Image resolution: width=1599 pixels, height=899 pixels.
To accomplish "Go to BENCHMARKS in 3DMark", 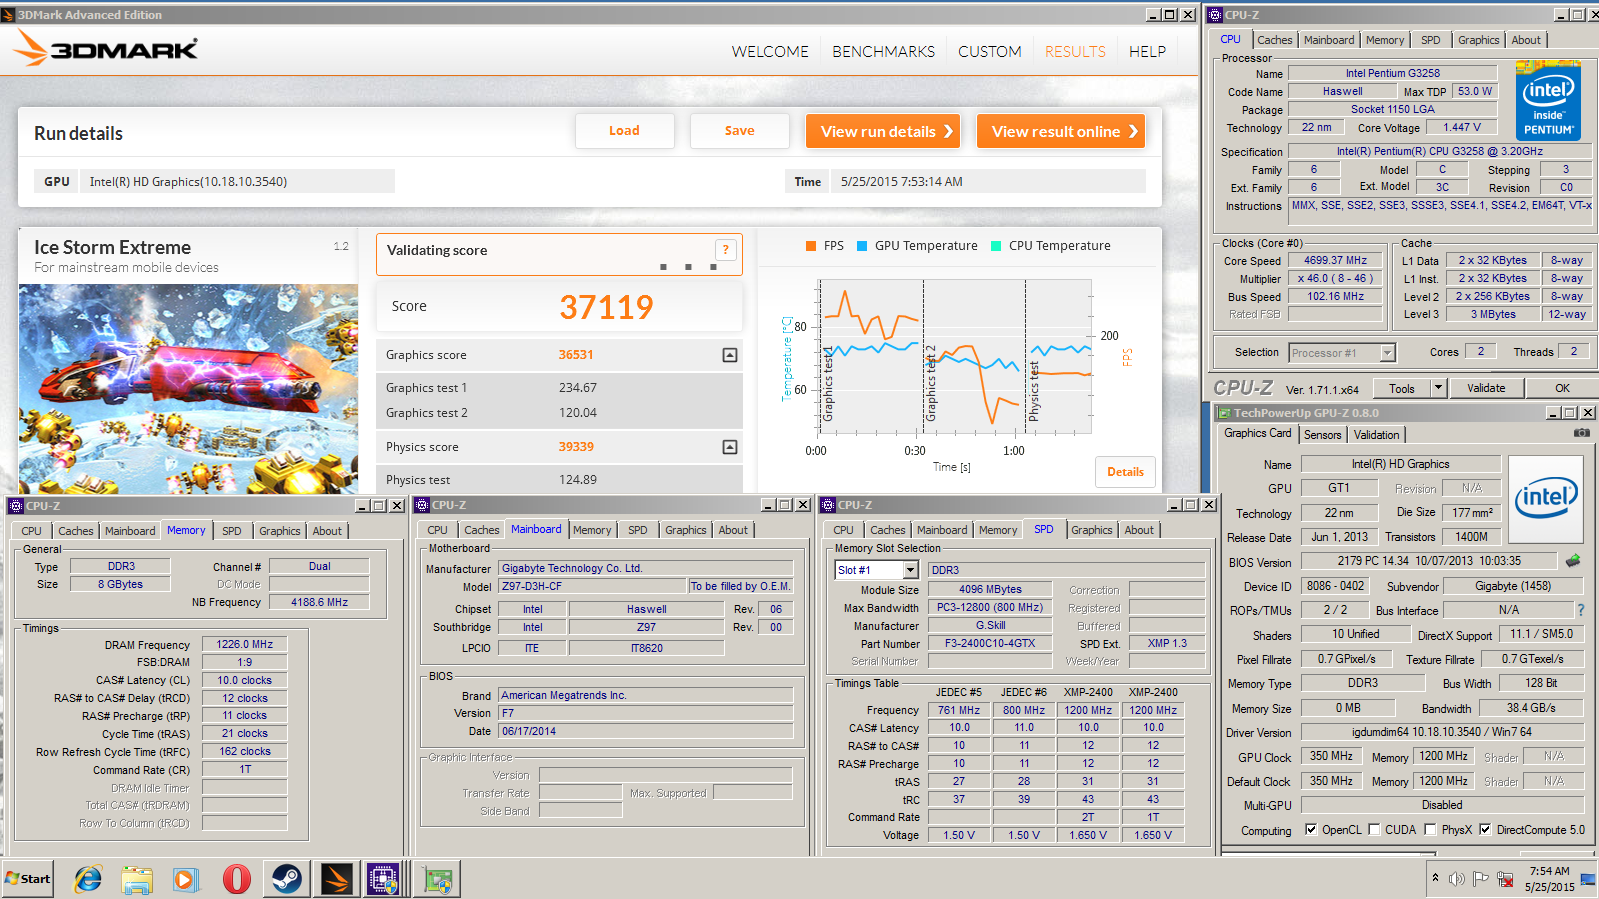I will point(884,52).
